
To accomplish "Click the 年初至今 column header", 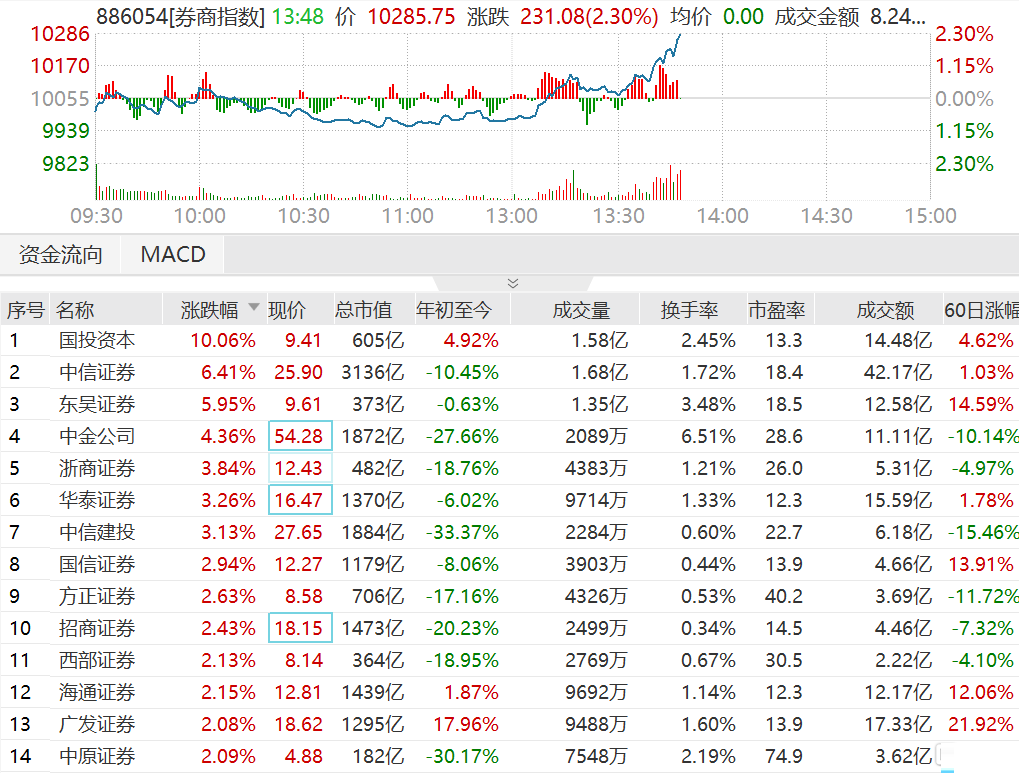I will coord(455,310).
